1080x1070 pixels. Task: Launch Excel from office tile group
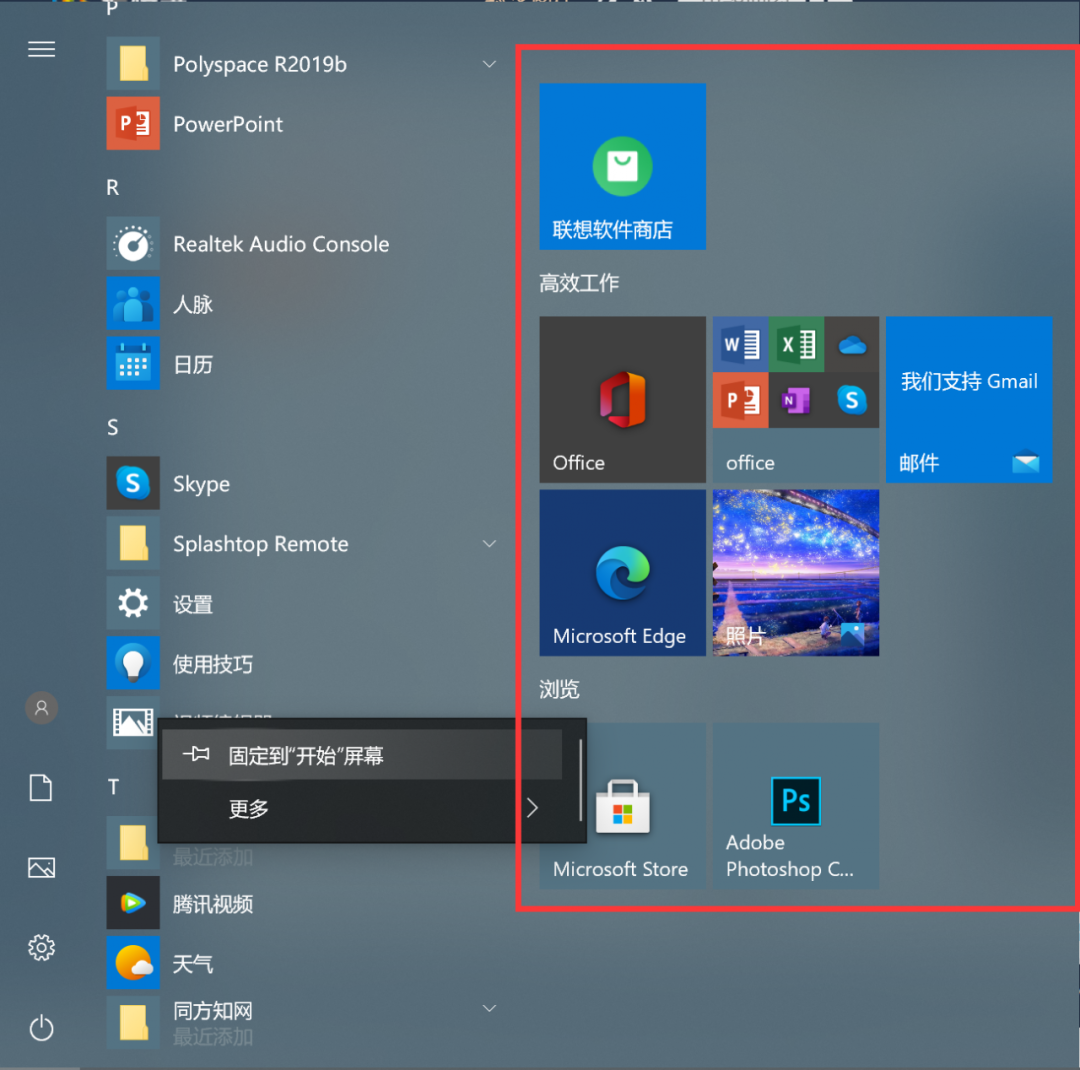point(796,344)
